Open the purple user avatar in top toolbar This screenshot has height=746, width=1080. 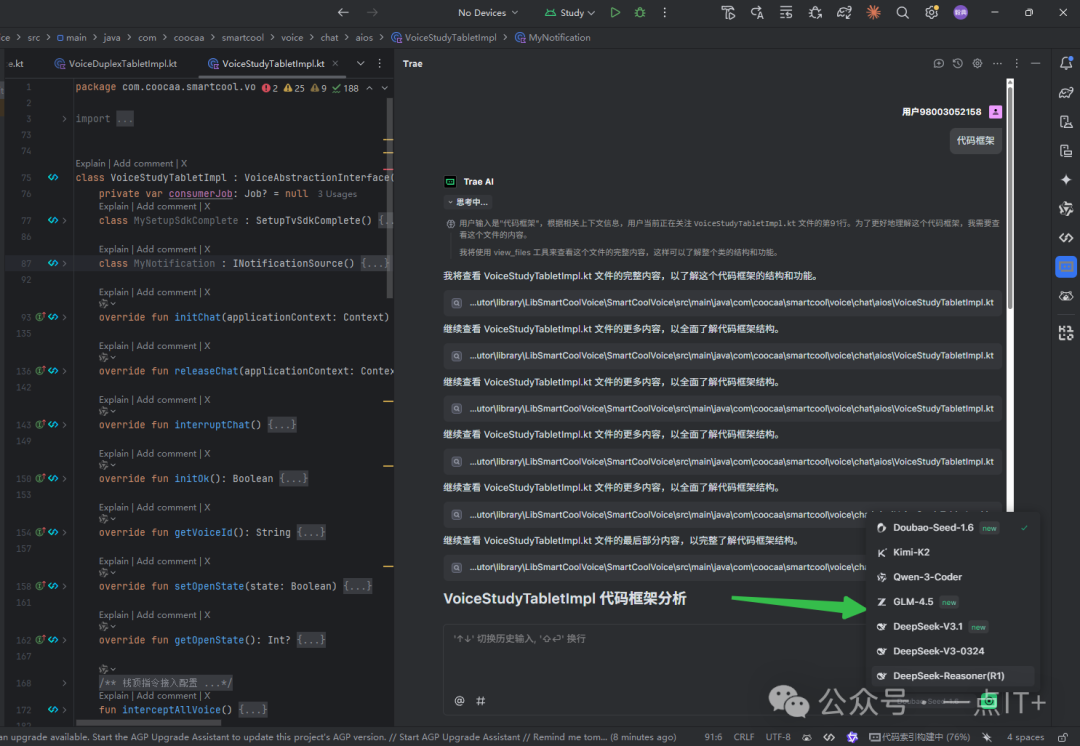point(961,12)
